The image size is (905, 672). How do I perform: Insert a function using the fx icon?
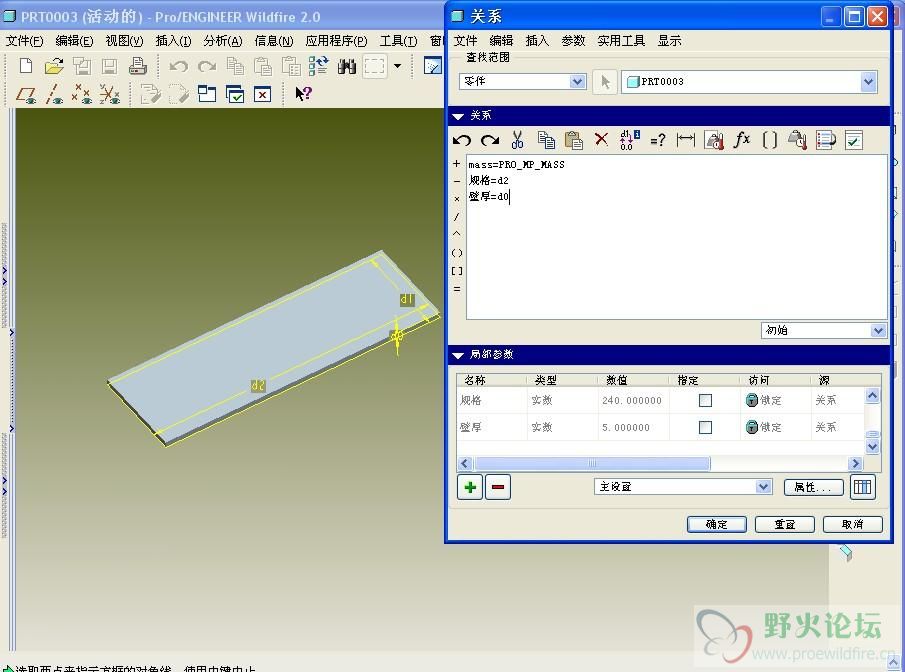(742, 140)
